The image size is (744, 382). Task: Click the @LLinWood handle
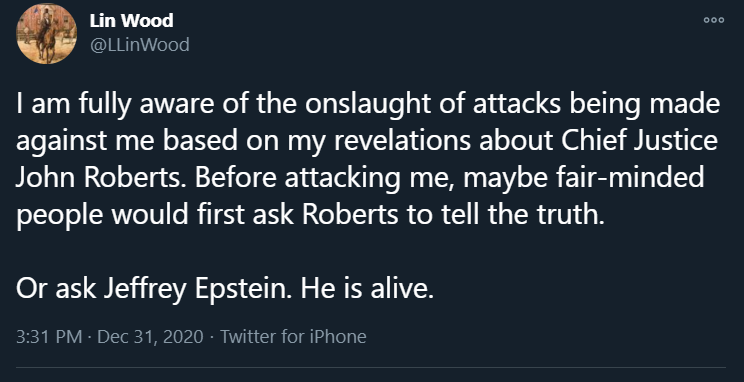[140, 45]
